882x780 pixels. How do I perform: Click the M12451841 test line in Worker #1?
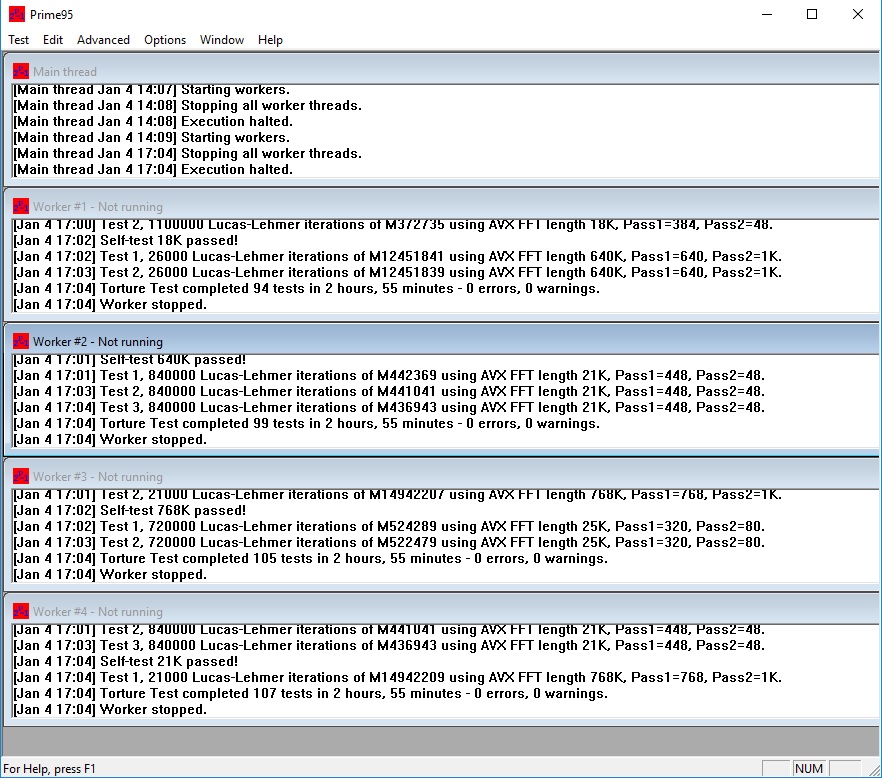coord(398,256)
